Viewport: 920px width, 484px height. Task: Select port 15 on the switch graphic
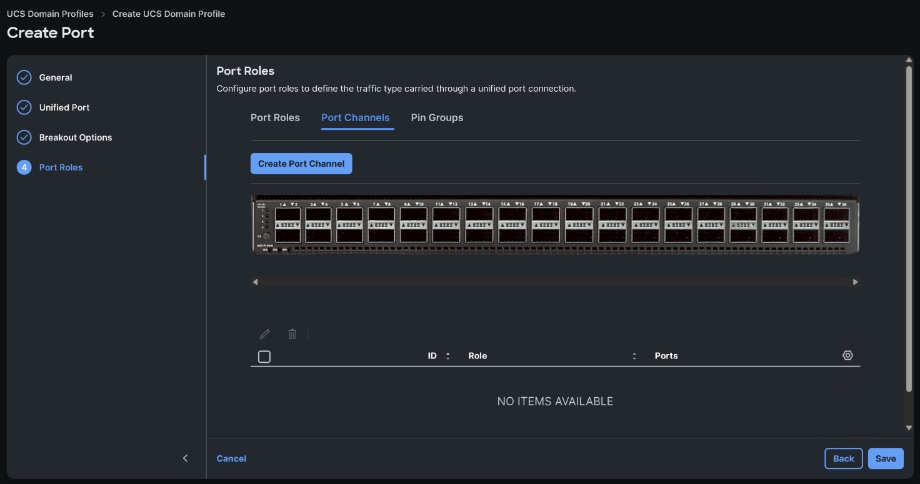[512, 214]
